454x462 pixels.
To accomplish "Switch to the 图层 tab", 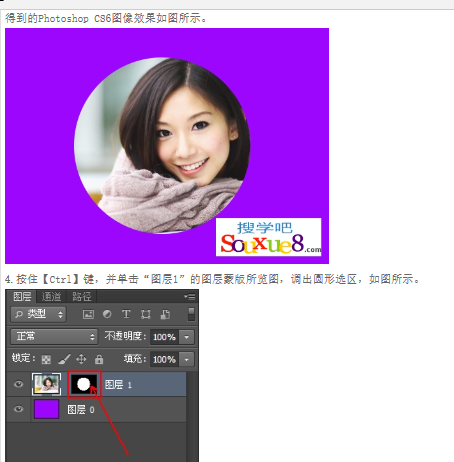I will tap(22, 296).
